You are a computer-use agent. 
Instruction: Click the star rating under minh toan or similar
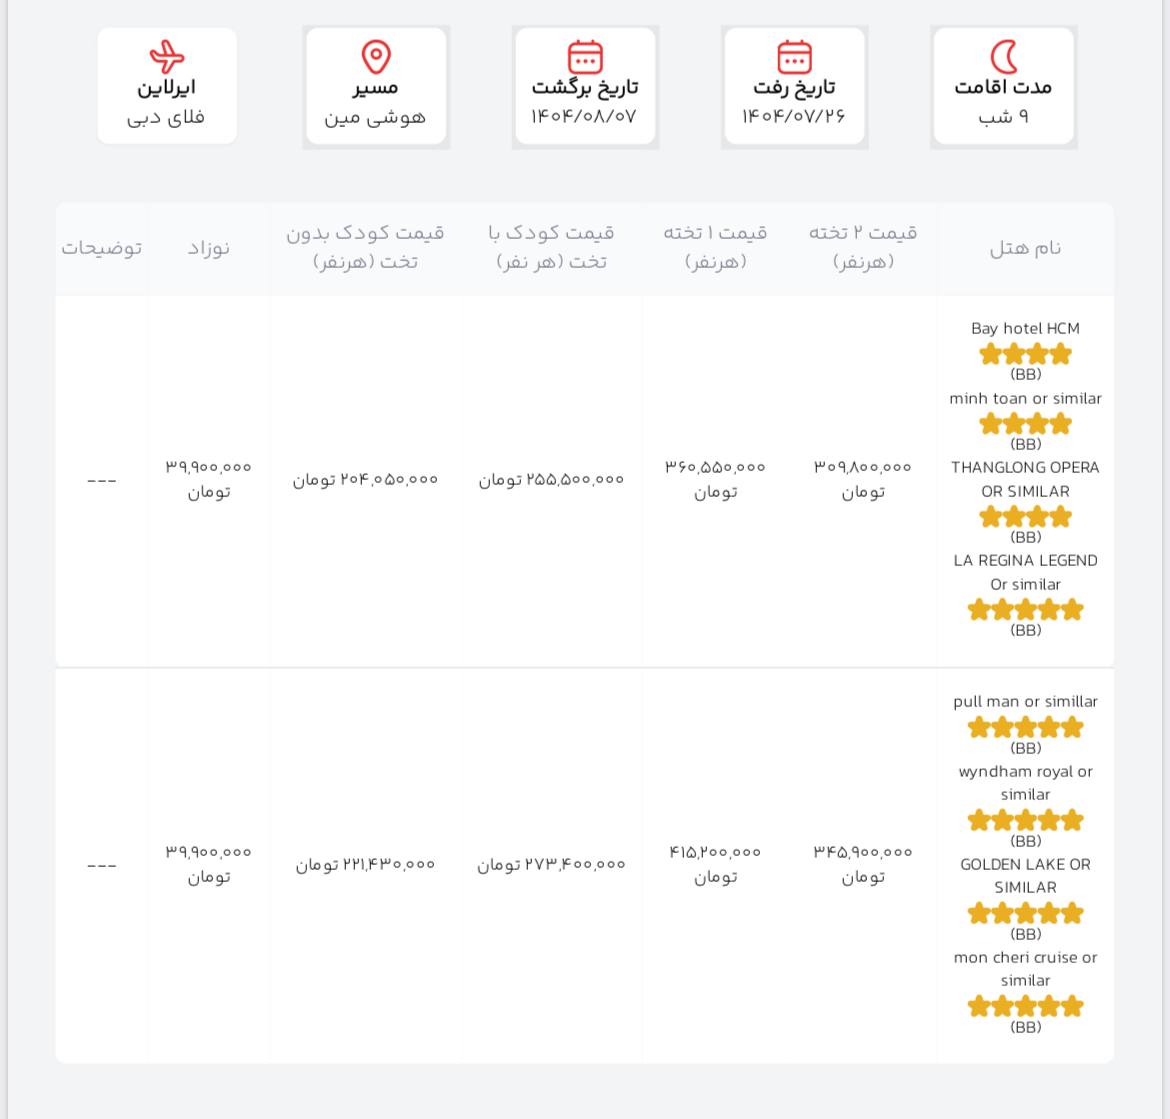(x=1025, y=424)
